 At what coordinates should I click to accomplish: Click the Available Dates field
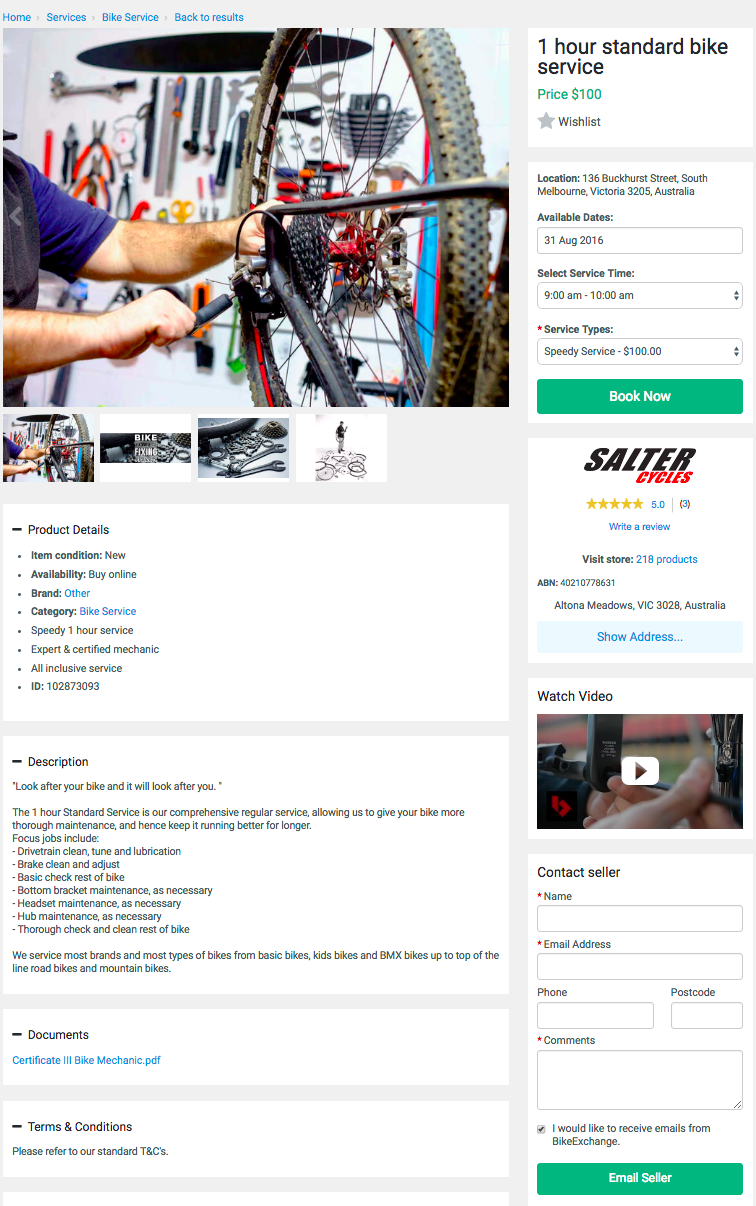[x=640, y=240]
